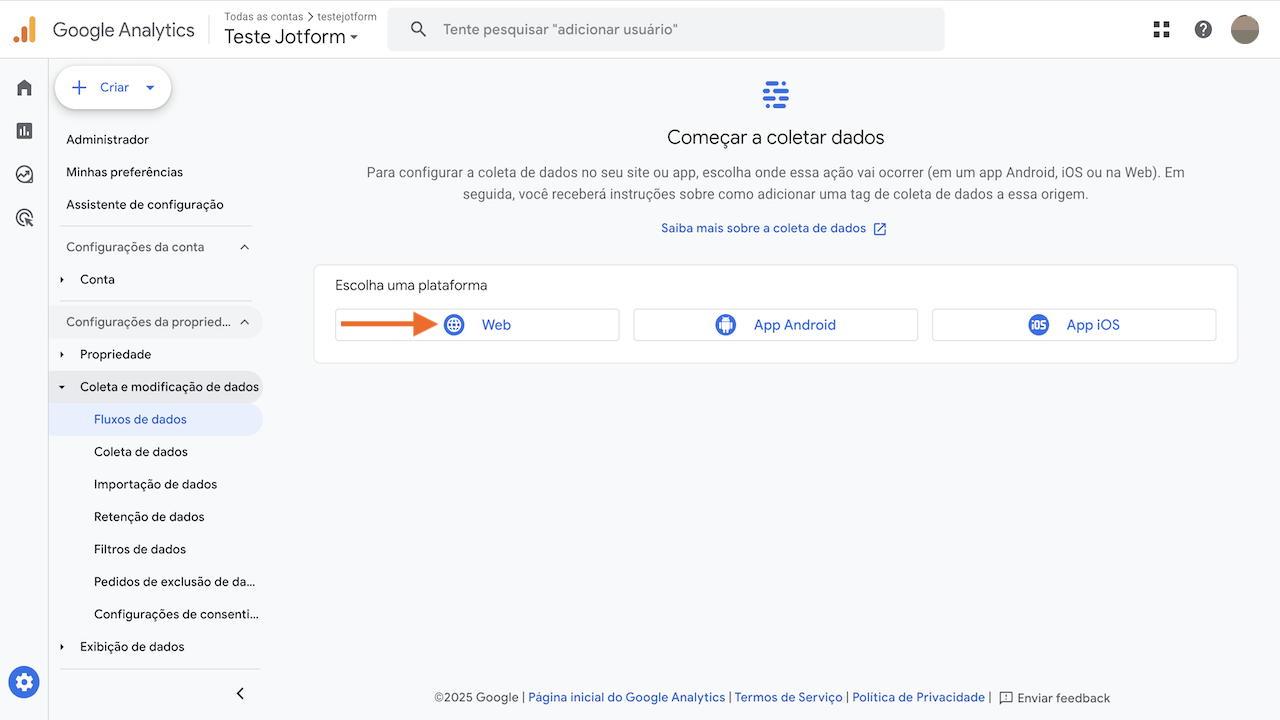Screen dimensions: 1280x720
Task: Choose the Web platform option
Action: [x=477, y=324]
